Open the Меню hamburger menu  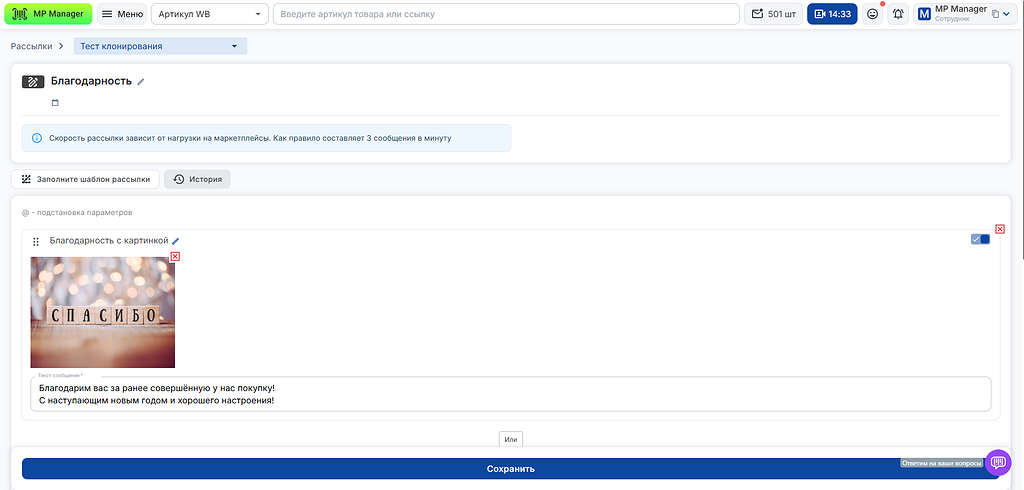click(x=122, y=14)
